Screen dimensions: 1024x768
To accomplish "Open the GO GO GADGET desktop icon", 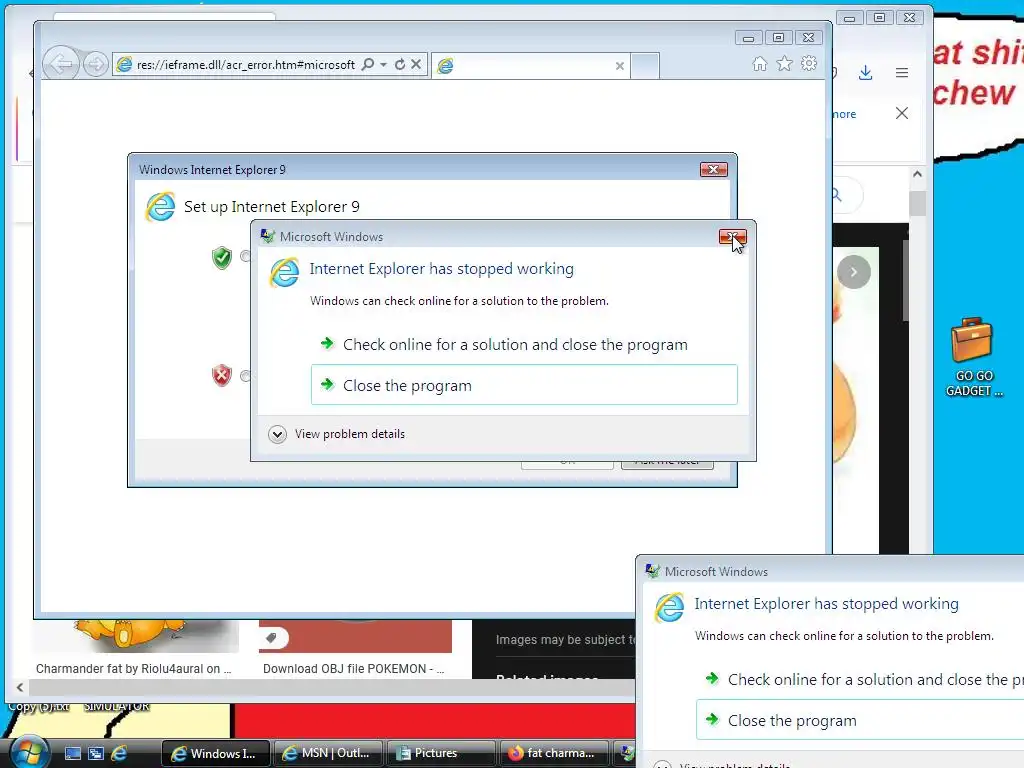I will click(973, 357).
